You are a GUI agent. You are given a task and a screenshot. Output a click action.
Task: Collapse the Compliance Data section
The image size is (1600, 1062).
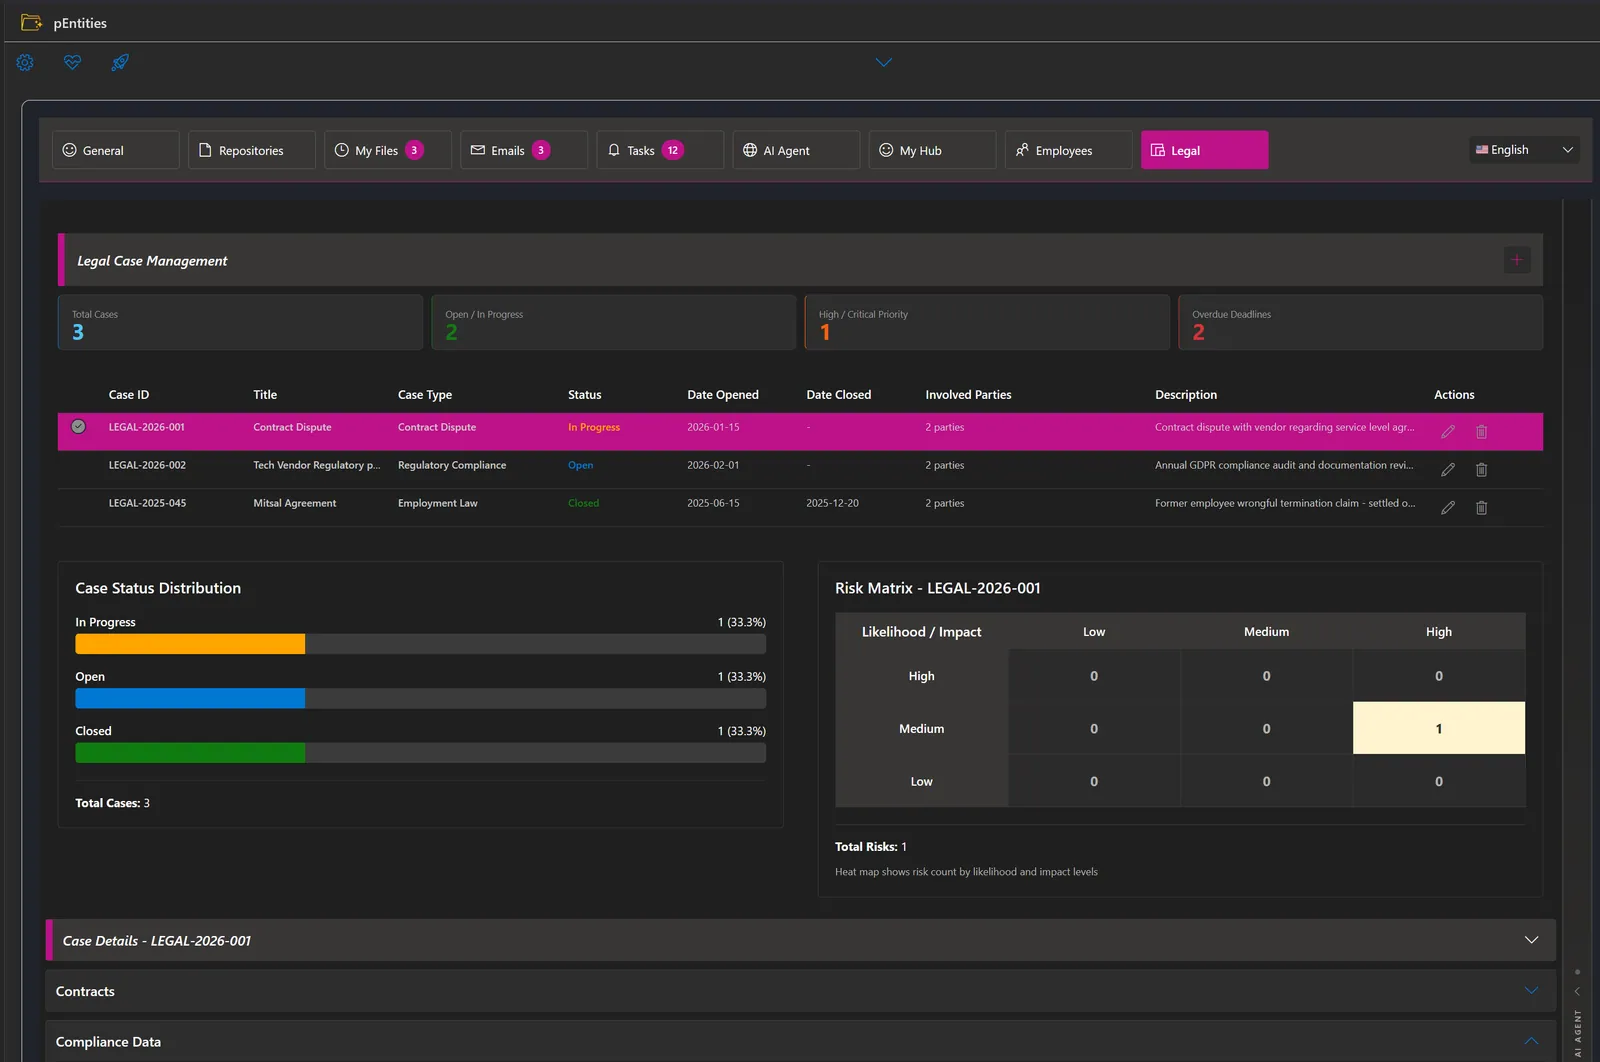pos(1531,1041)
